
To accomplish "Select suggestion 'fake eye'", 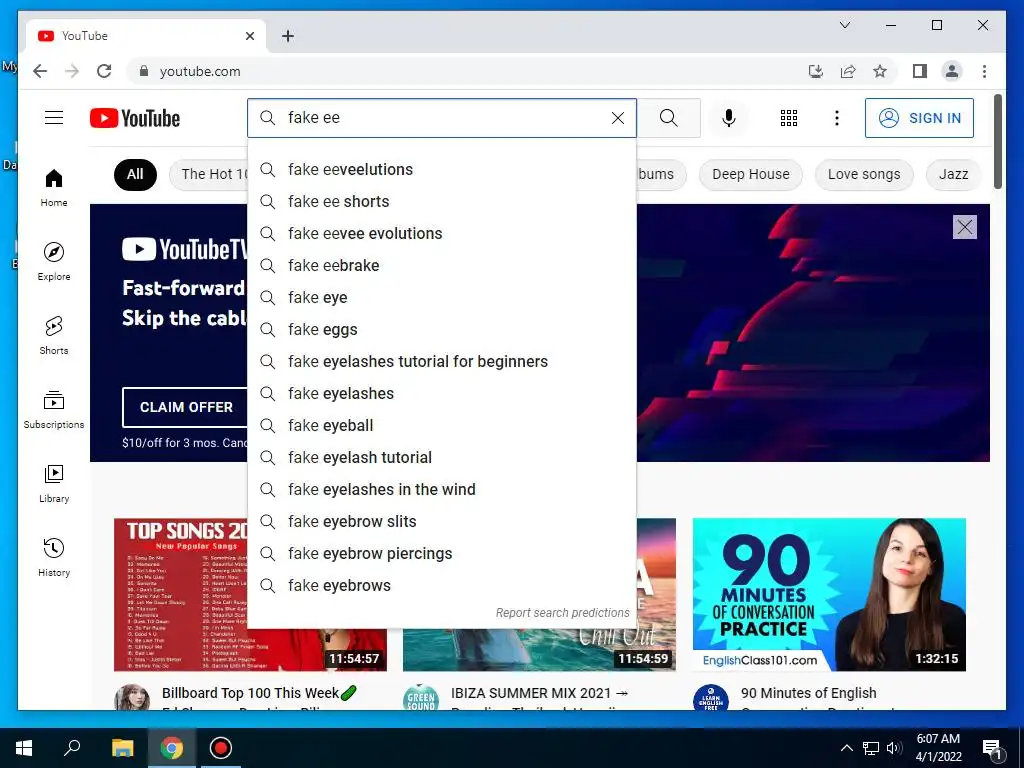I will point(441,297).
